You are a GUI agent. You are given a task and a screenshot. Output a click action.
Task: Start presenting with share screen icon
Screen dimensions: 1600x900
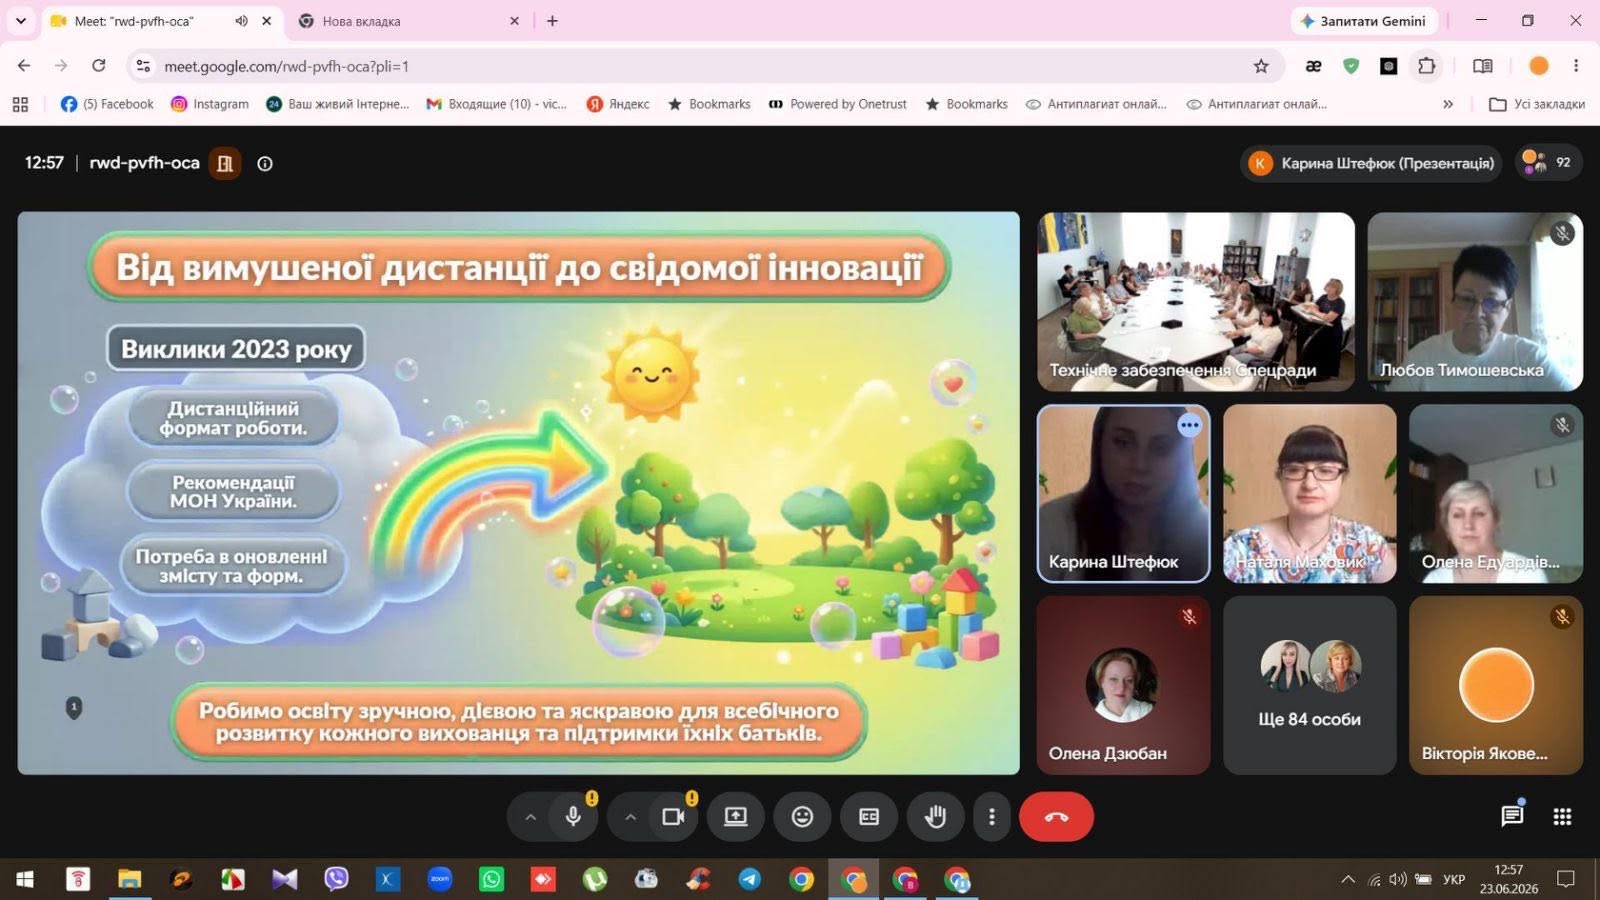[736, 817]
